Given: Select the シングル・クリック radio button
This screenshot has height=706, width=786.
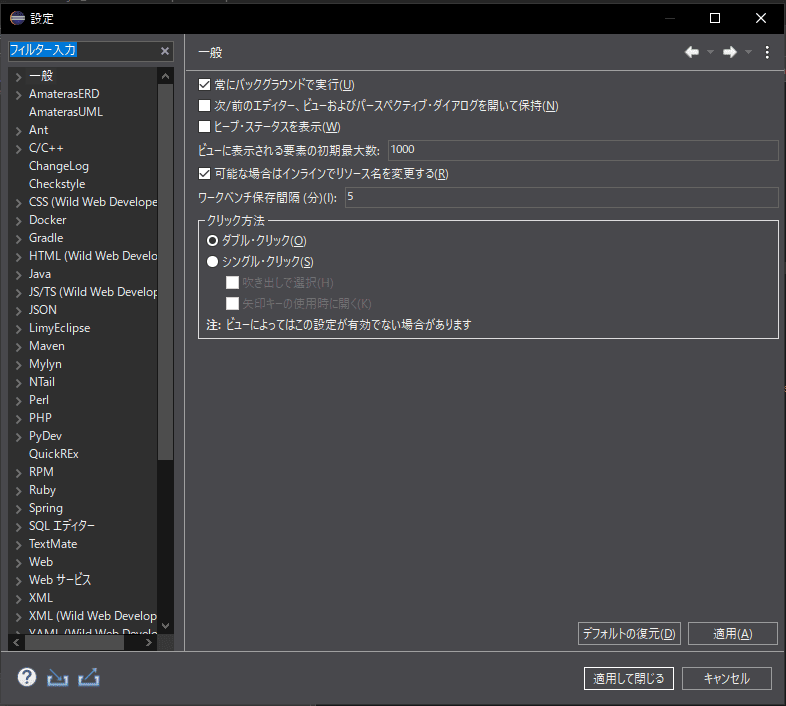Looking at the screenshot, I should (x=212, y=262).
